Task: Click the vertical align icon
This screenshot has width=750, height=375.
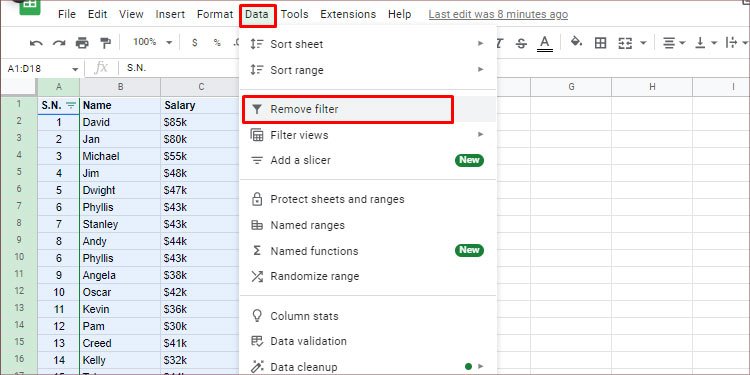Action: coord(700,43)
